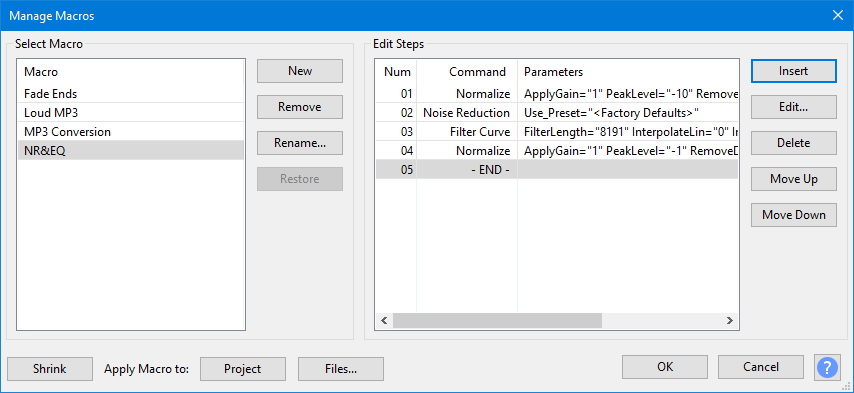Screen dimensions: 854x393
Task: Click the steps list right scroll arrow
Action: pyautogui.click(x=730, y=321)
